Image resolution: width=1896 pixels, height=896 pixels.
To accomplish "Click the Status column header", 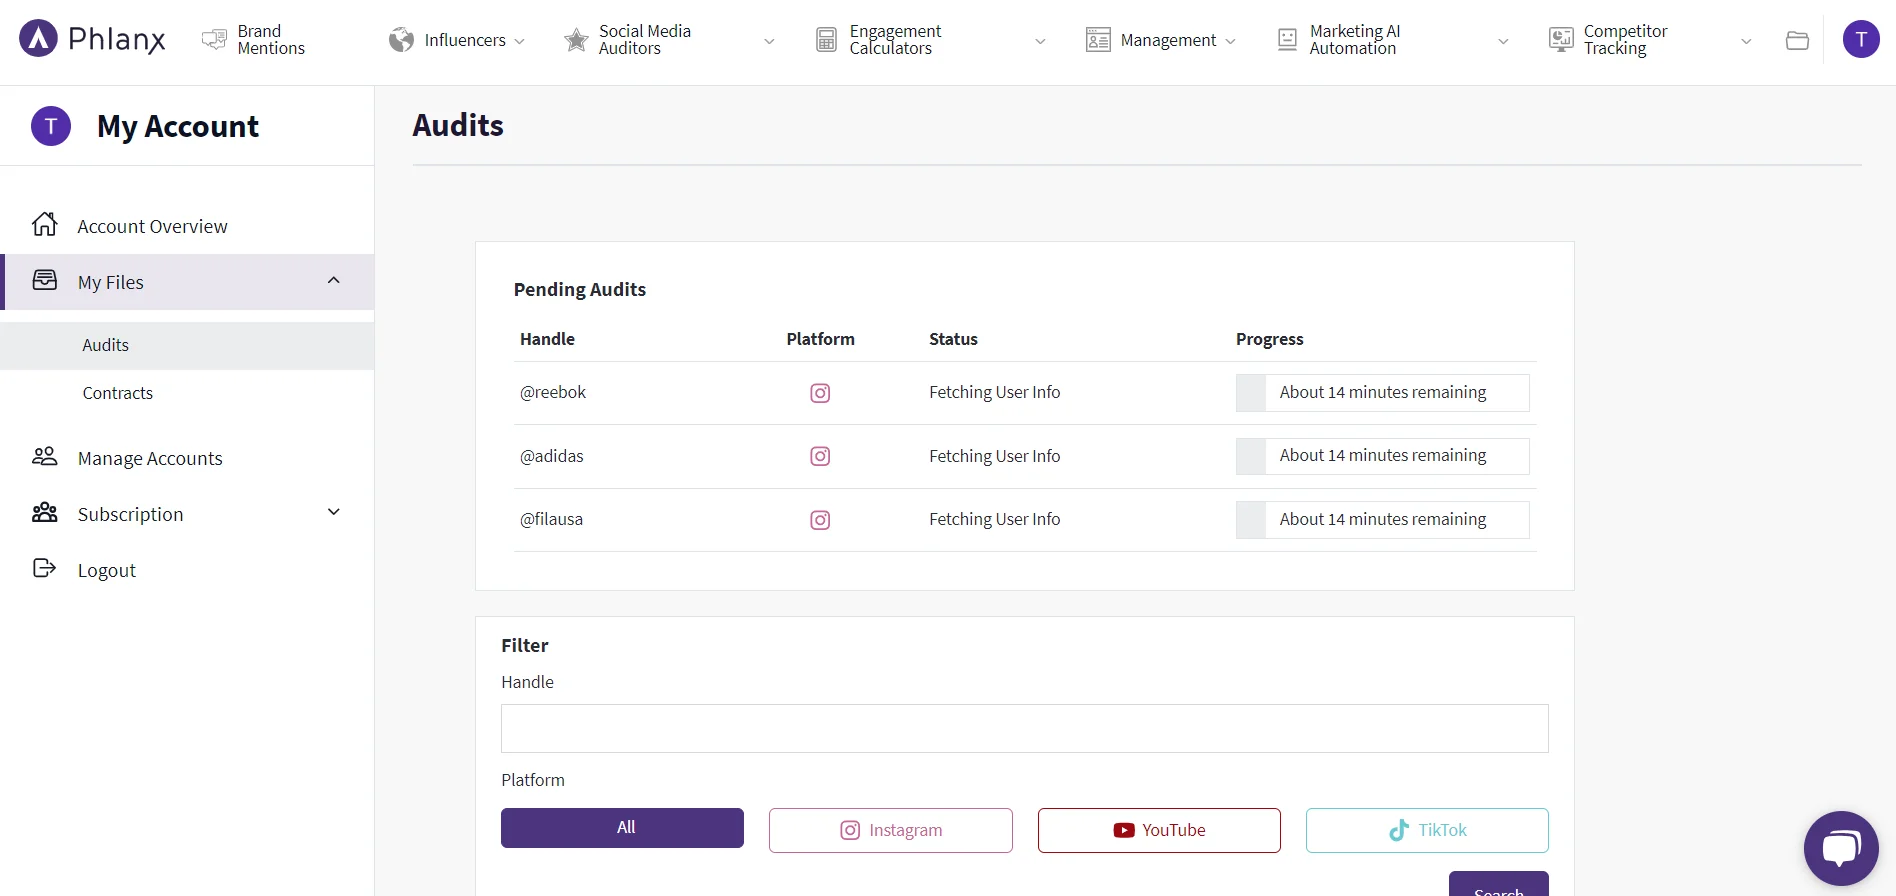I will tap(953, 339).
